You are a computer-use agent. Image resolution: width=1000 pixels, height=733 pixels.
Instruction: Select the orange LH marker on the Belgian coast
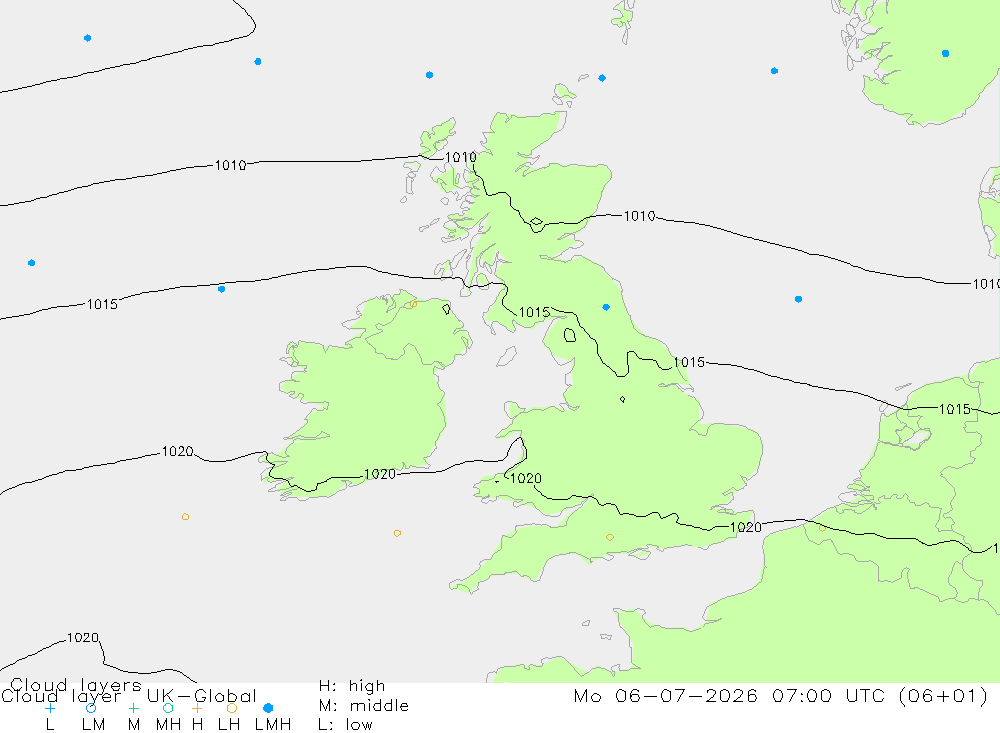822,528
